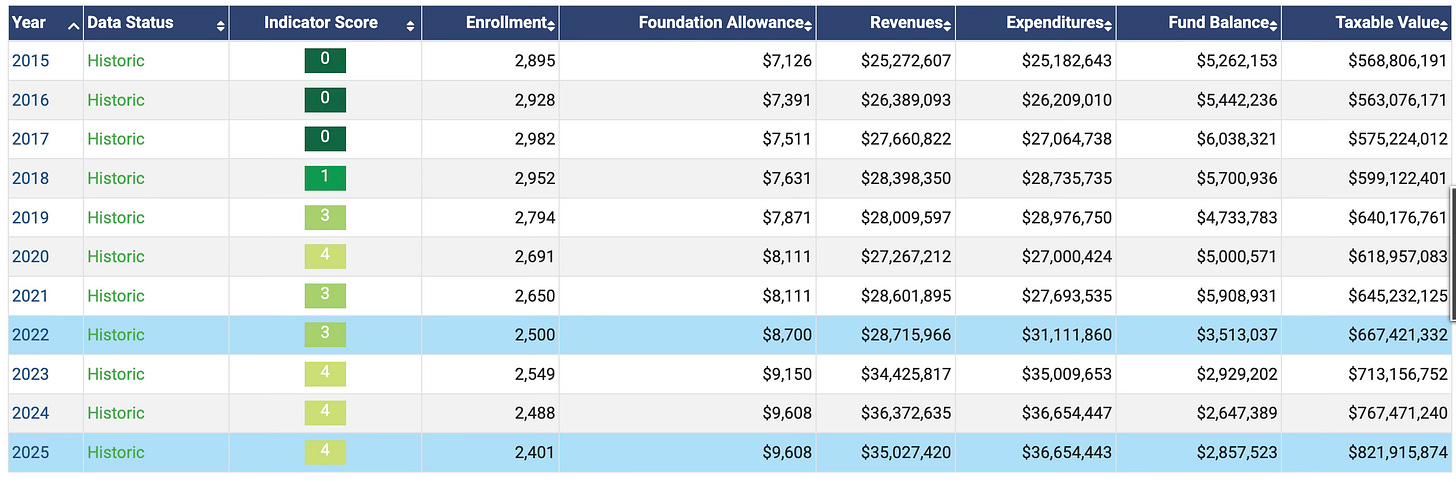
Task: Open the 2015 year link
Action: (x=30, y=61)
